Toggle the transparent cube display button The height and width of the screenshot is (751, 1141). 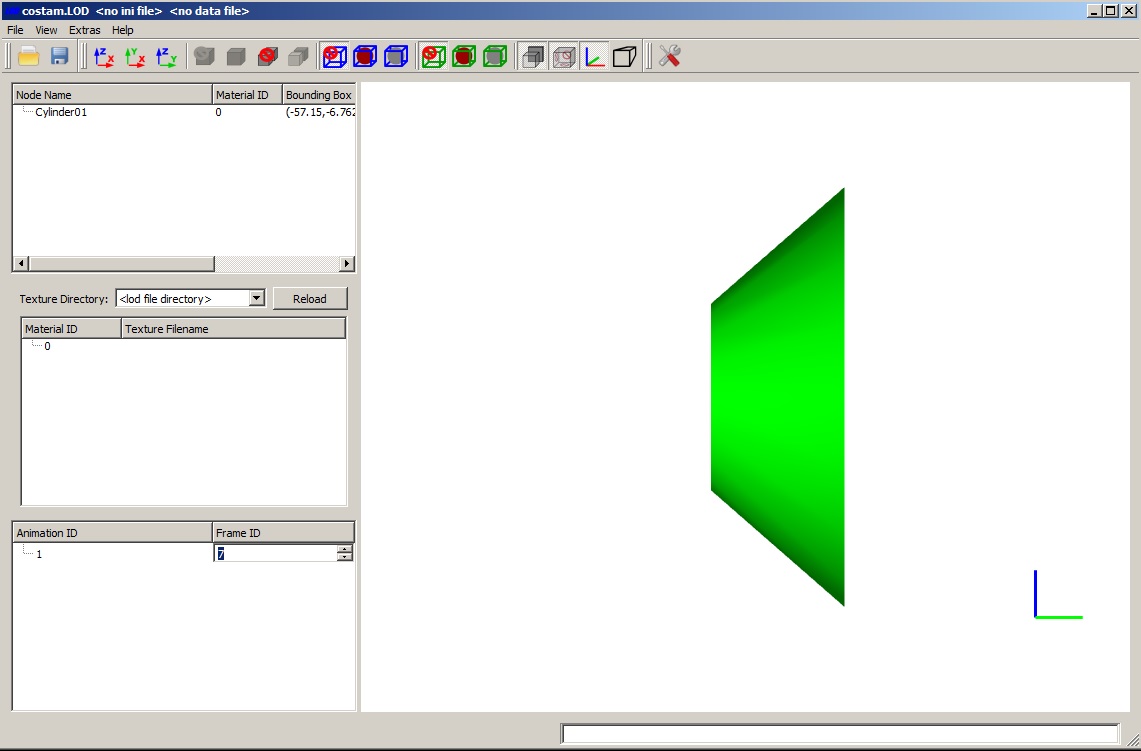pyautogui.click(x=564, y=56)
